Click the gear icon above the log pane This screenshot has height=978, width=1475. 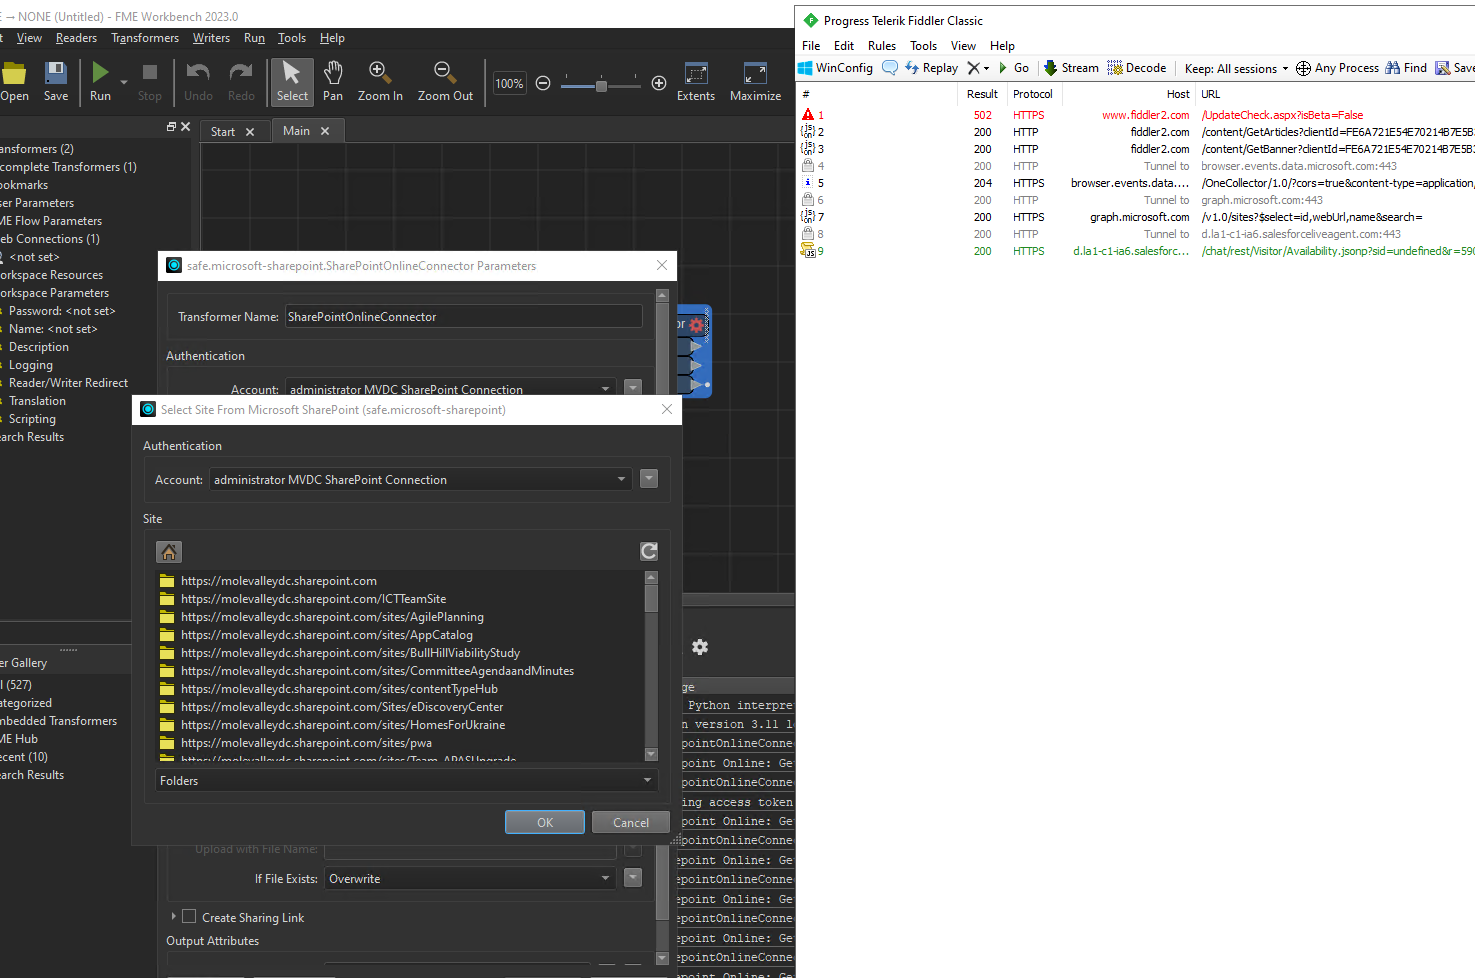[700, 647]
